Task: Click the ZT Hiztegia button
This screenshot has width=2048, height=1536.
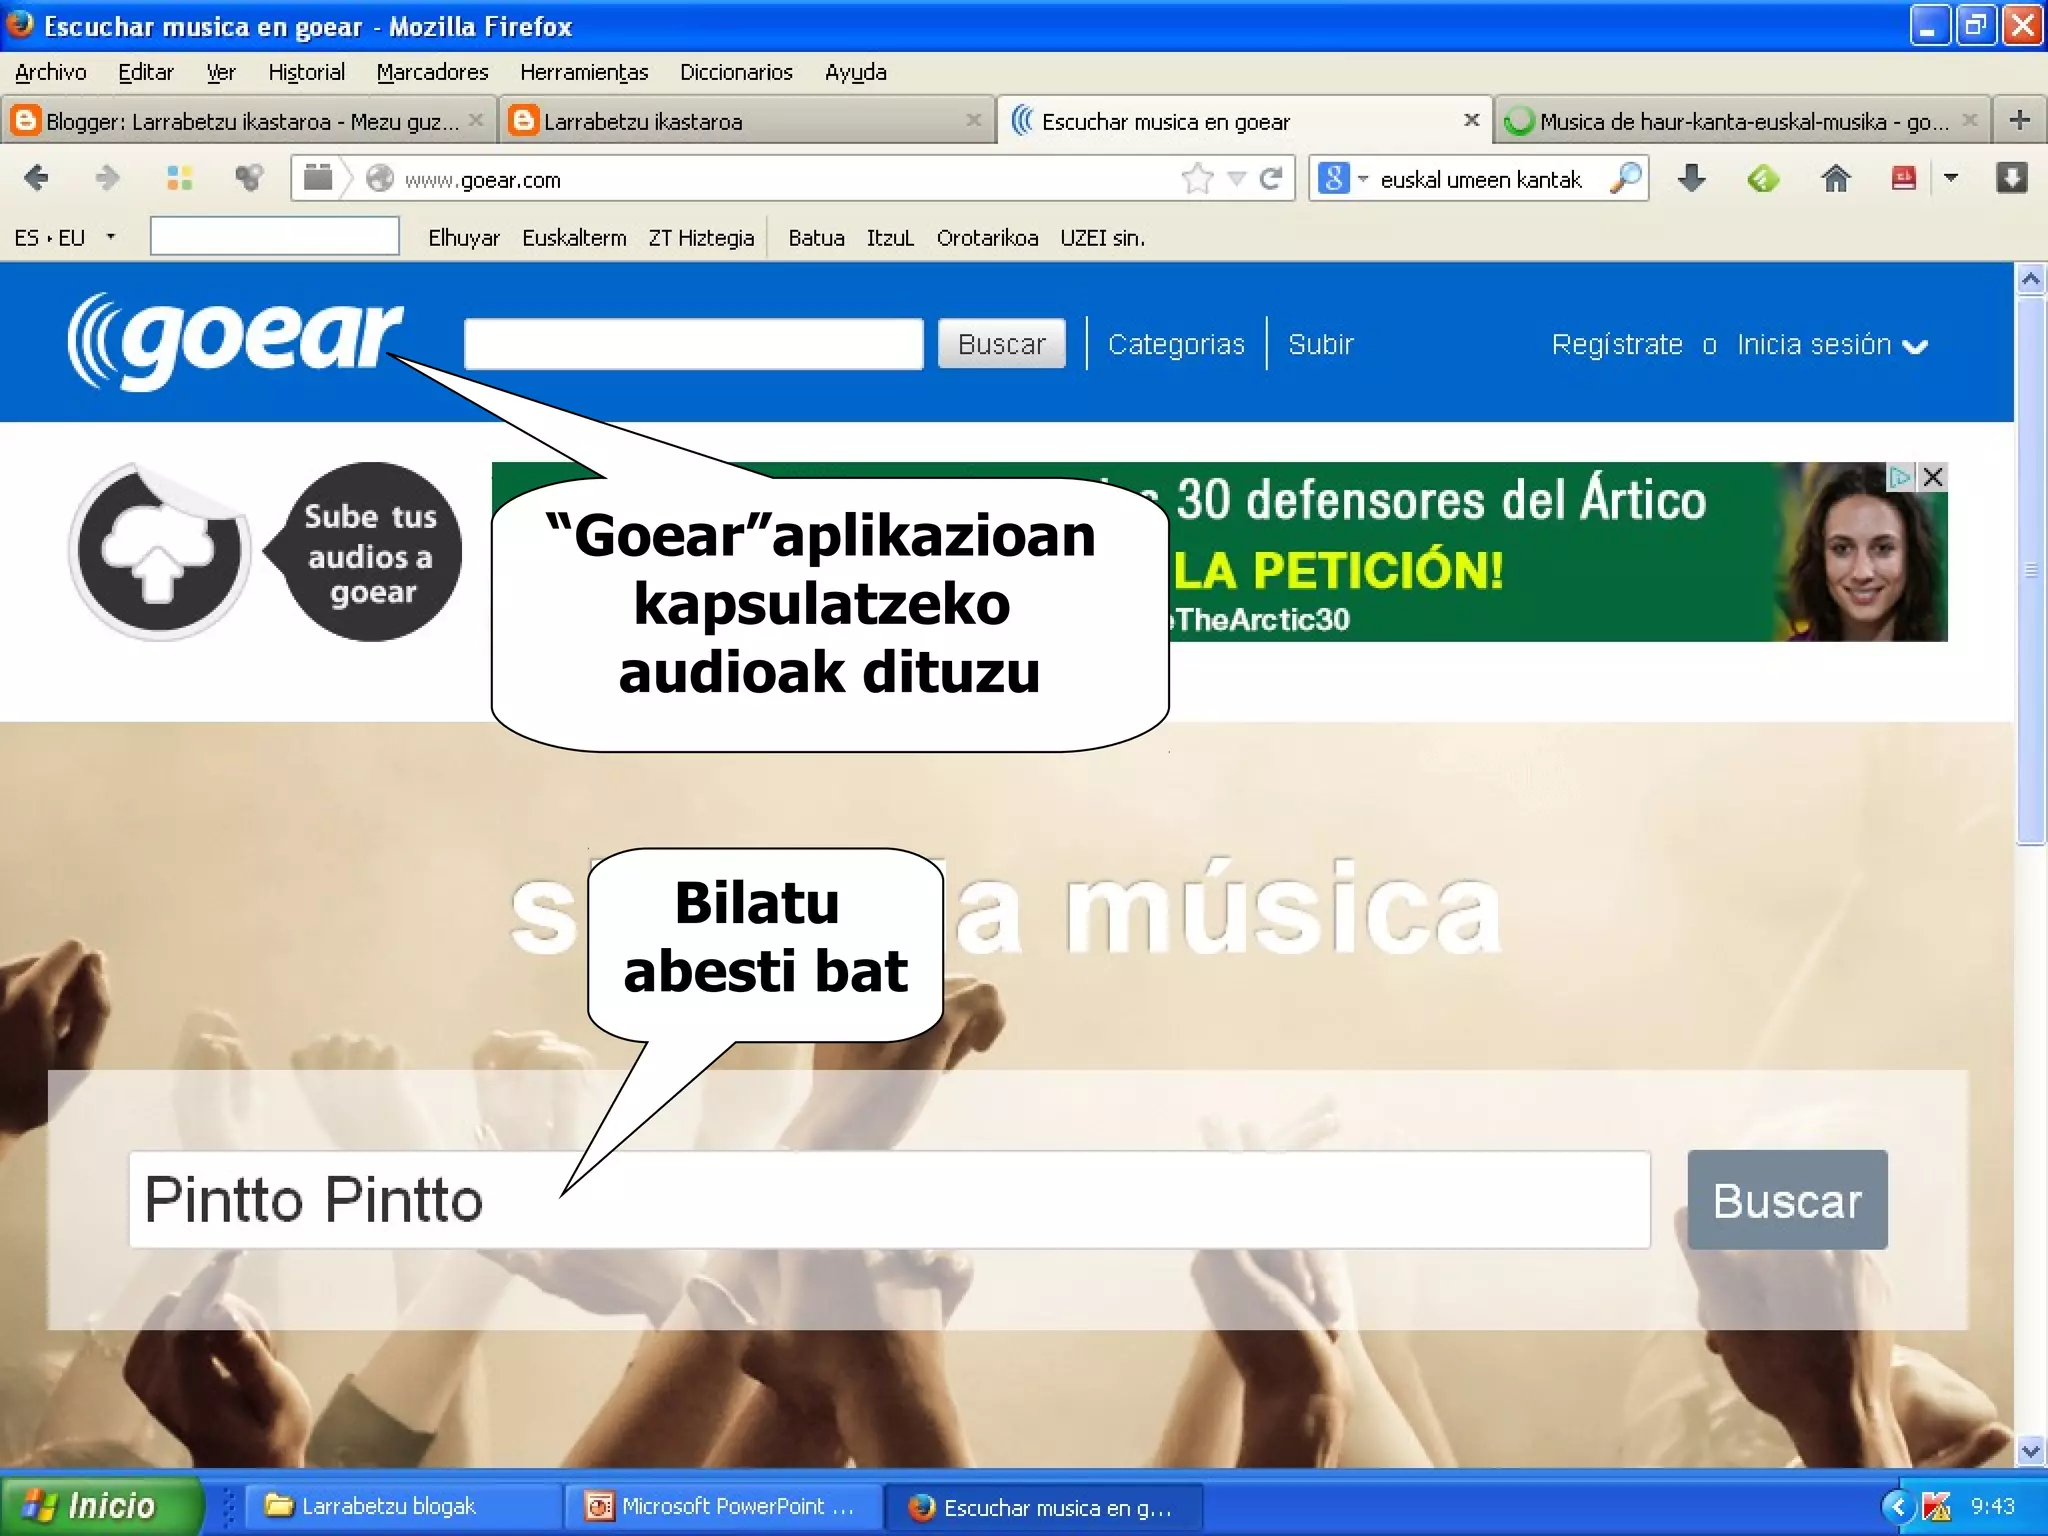Action: tap(701, 238)
